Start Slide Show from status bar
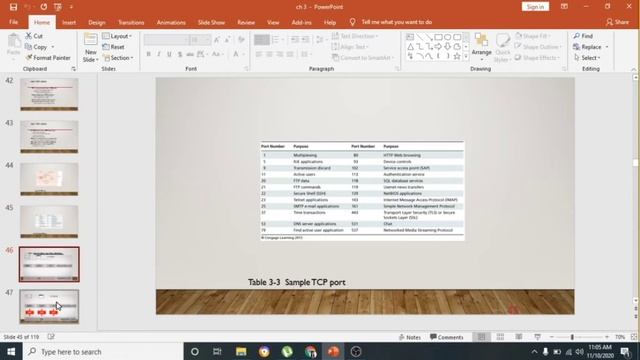The width and height of the screenshot is (640, 360). 538,337
